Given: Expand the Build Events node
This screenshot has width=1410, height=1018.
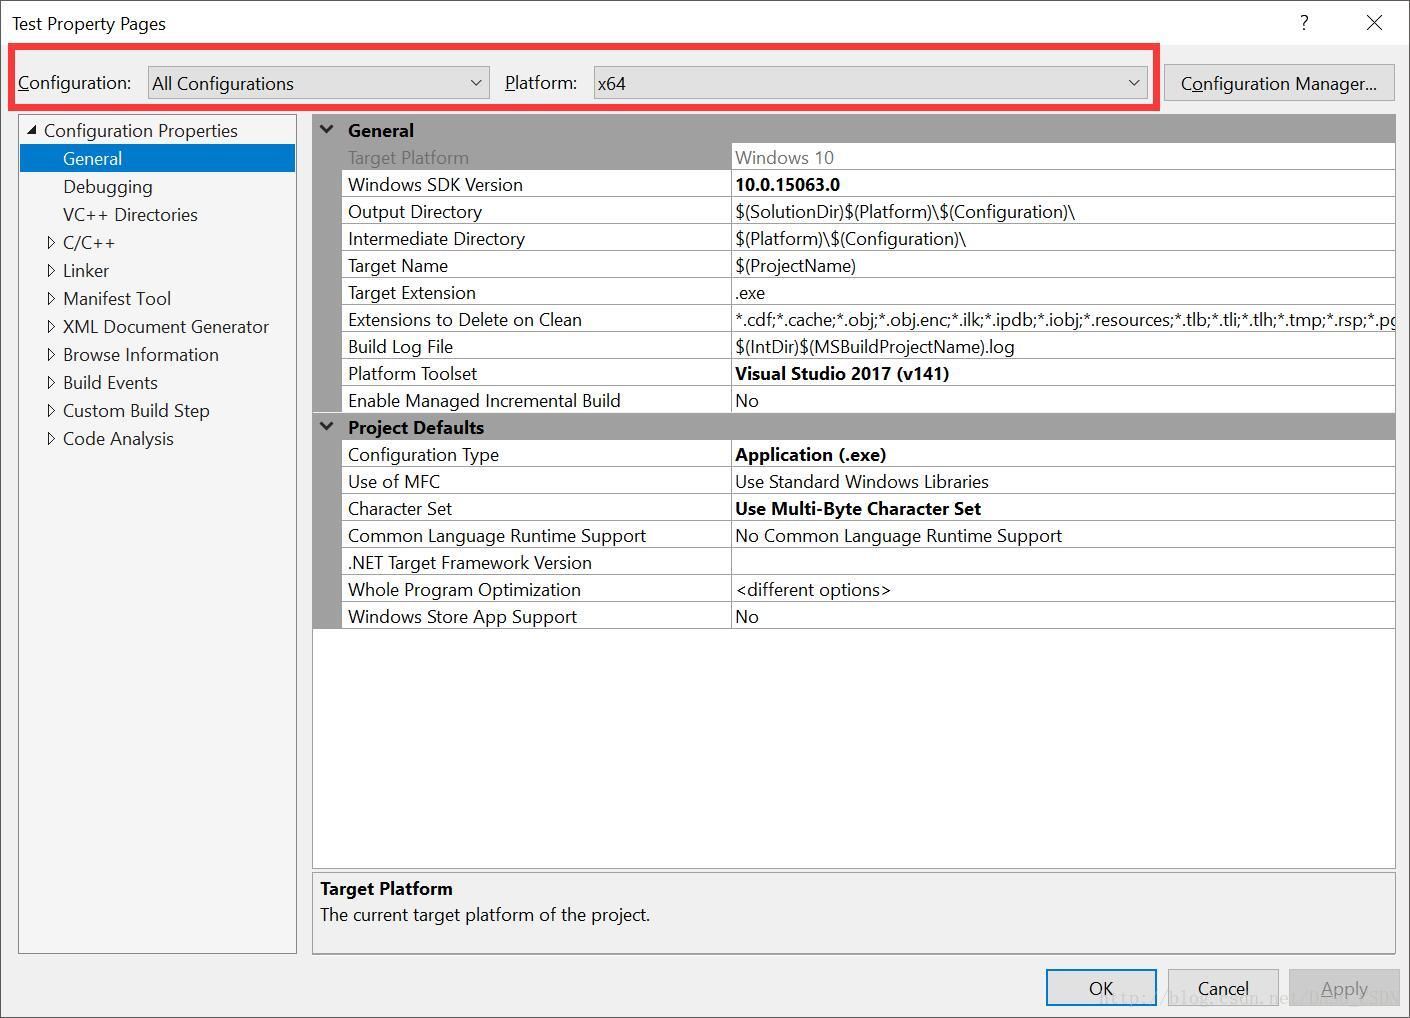Looking at the screenshot, I should point(51,382).
